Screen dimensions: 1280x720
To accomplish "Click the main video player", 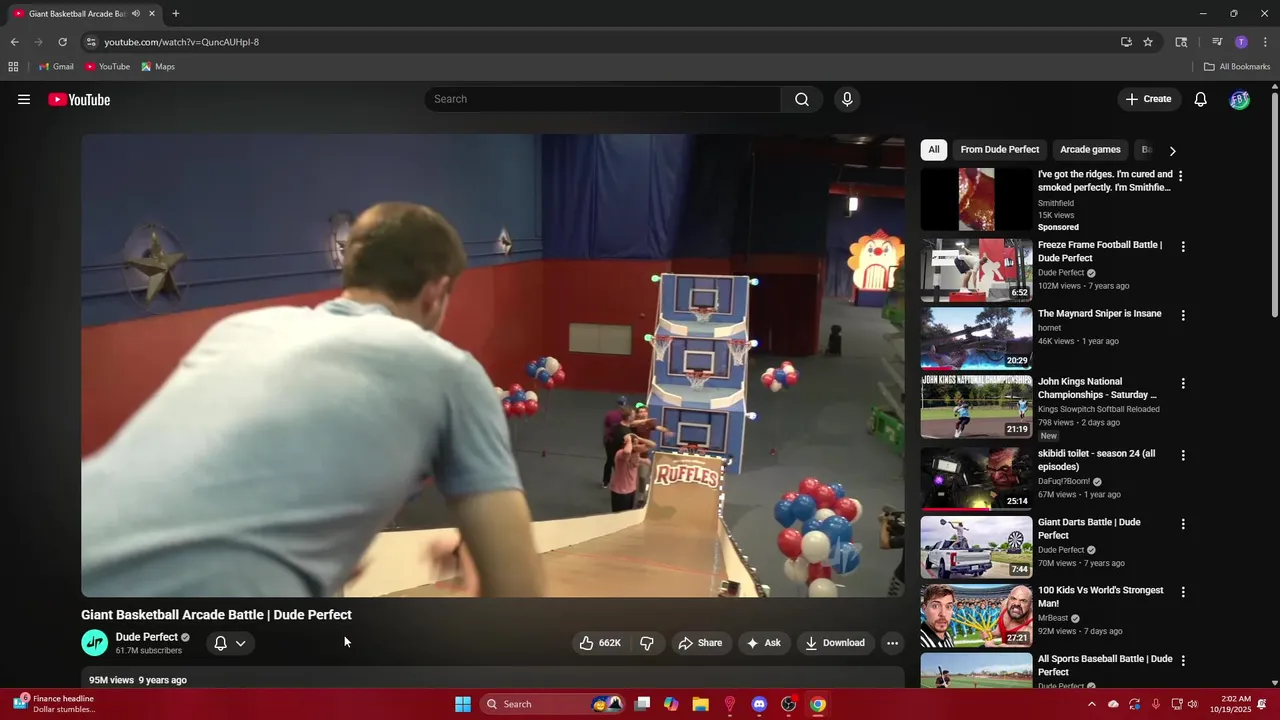I will point(493,365).
